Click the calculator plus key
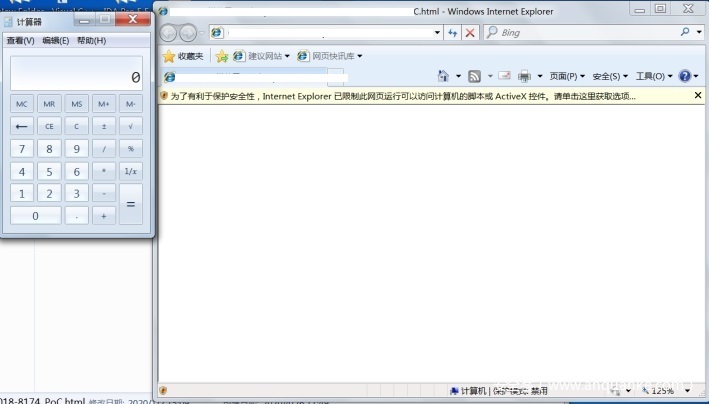Viewport: 709px width, 404px height. coord(104,216)
